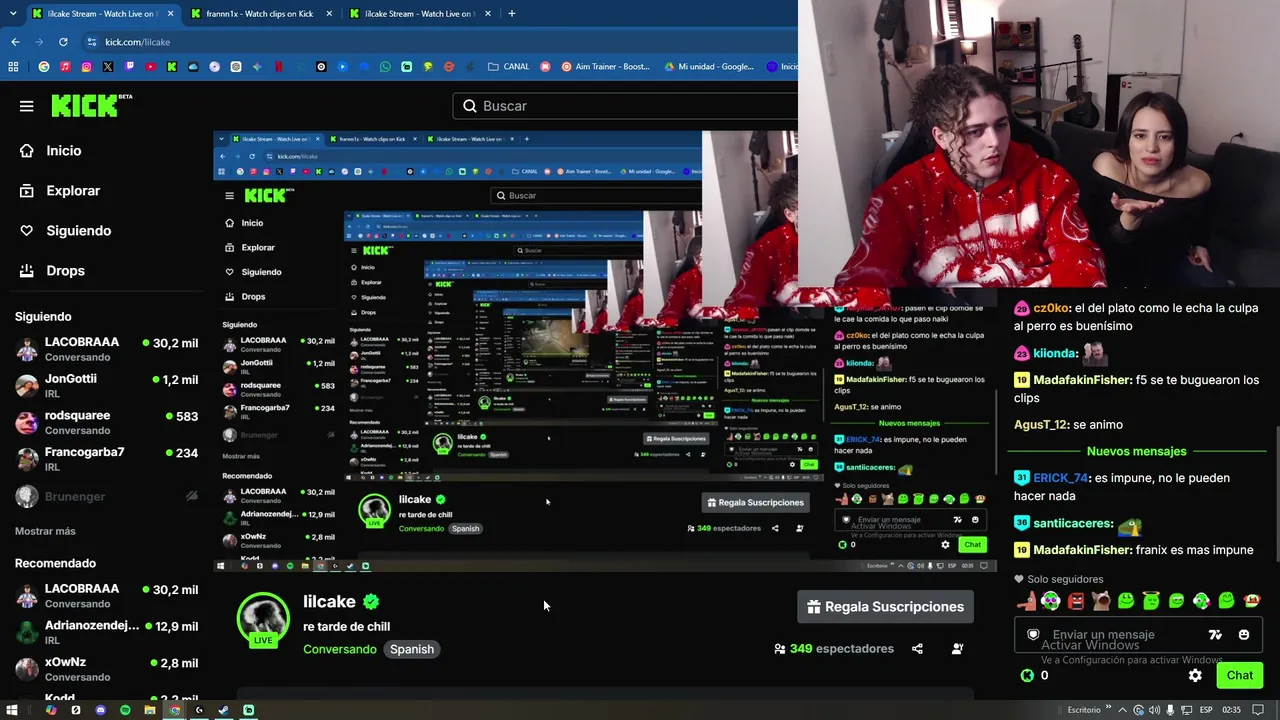Image resolution: width=1280 pixels, height=720 pixels.
Task: Open Explorar in the Kick sidebar
Action: pyautogui.click(x=61, y=191)
